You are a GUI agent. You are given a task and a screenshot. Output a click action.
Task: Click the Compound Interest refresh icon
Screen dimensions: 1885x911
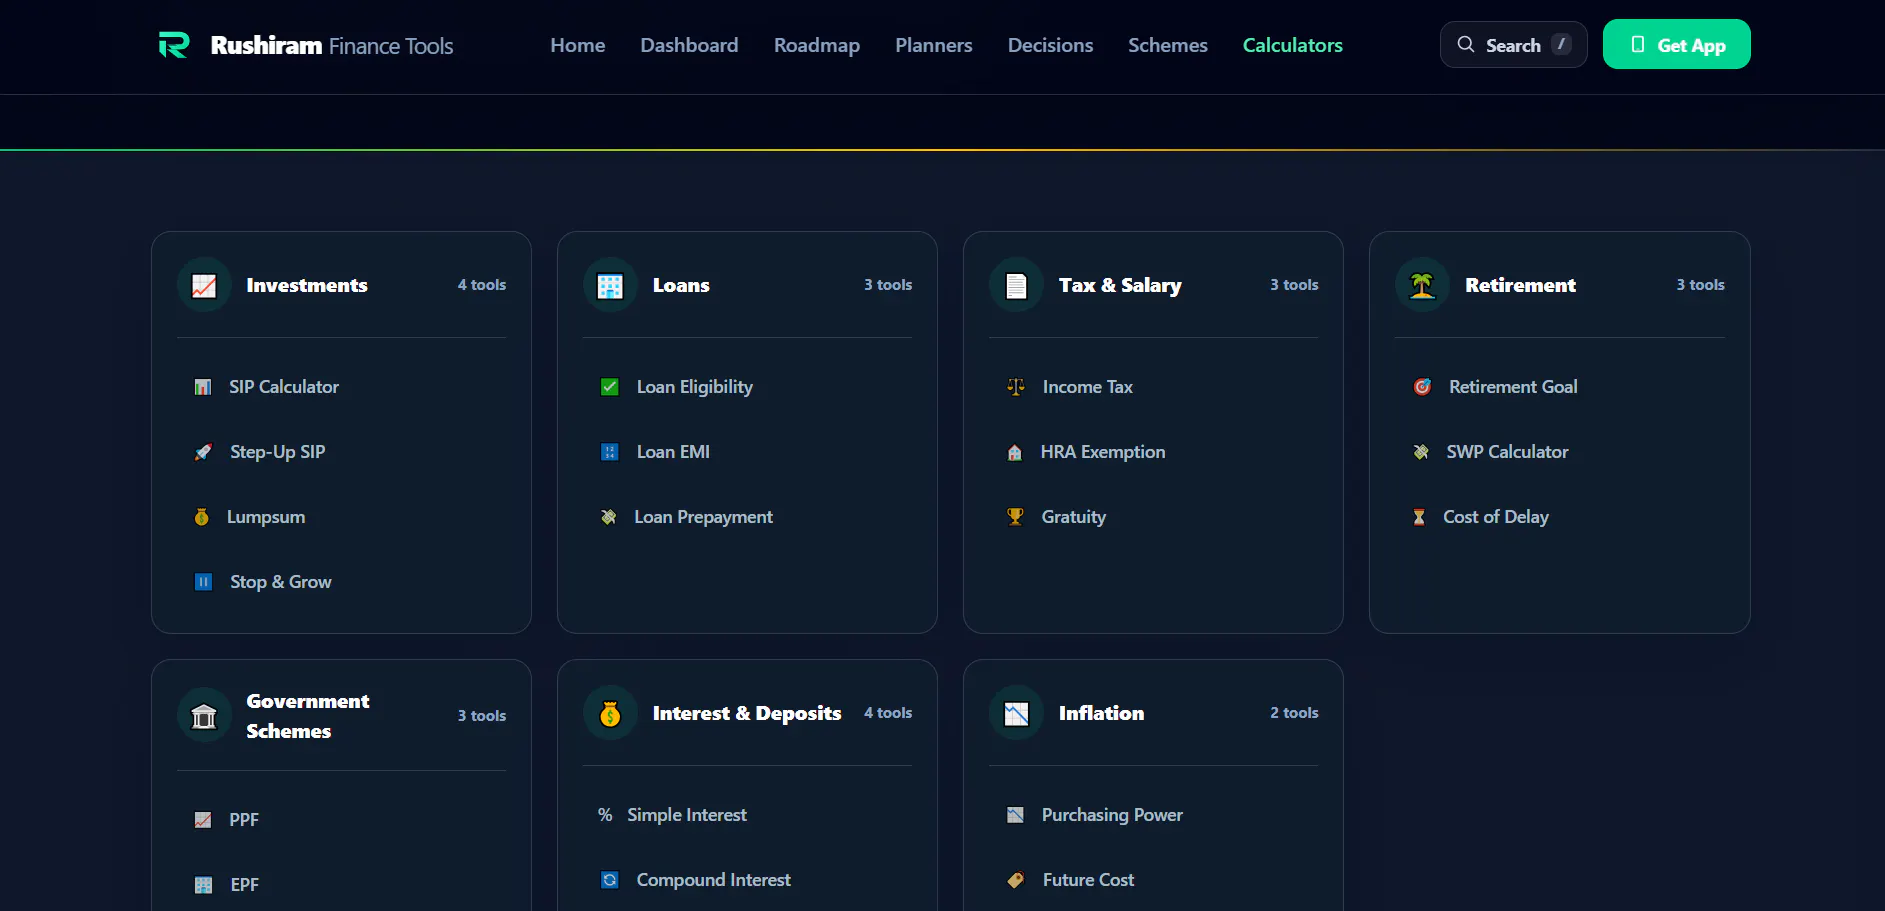609,880
